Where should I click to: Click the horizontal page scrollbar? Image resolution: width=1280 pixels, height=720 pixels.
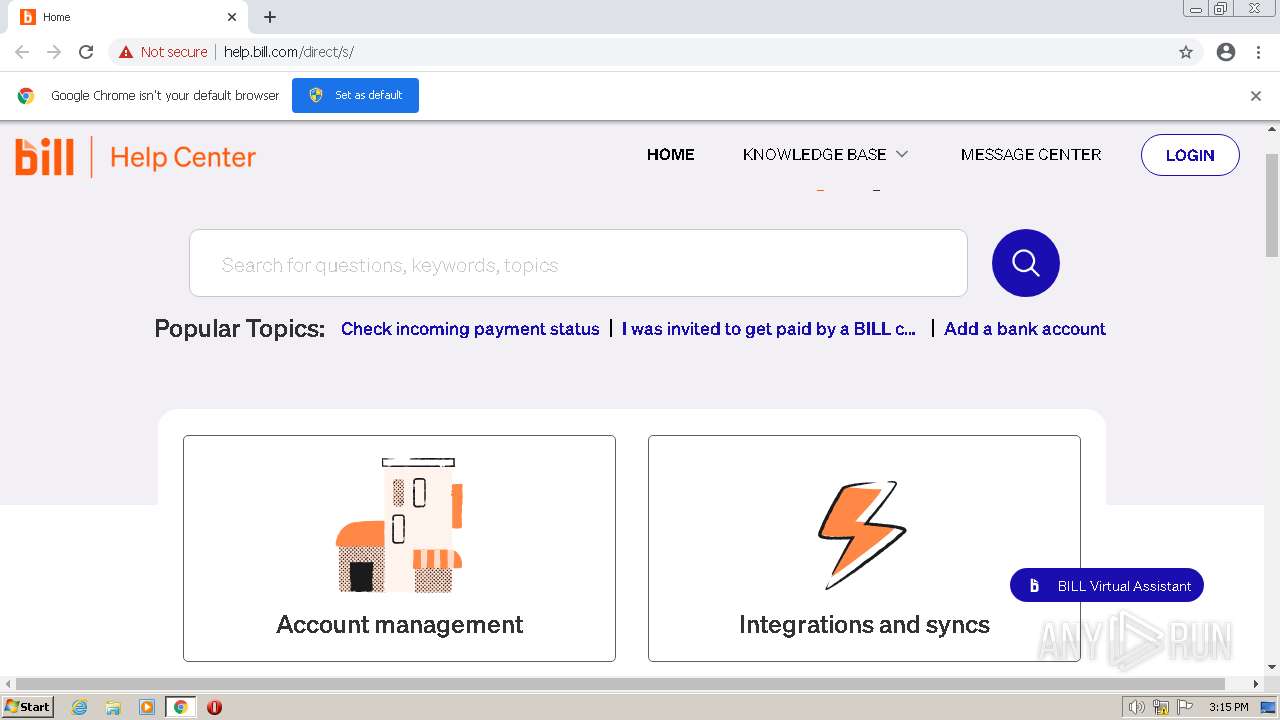point(620,684)
